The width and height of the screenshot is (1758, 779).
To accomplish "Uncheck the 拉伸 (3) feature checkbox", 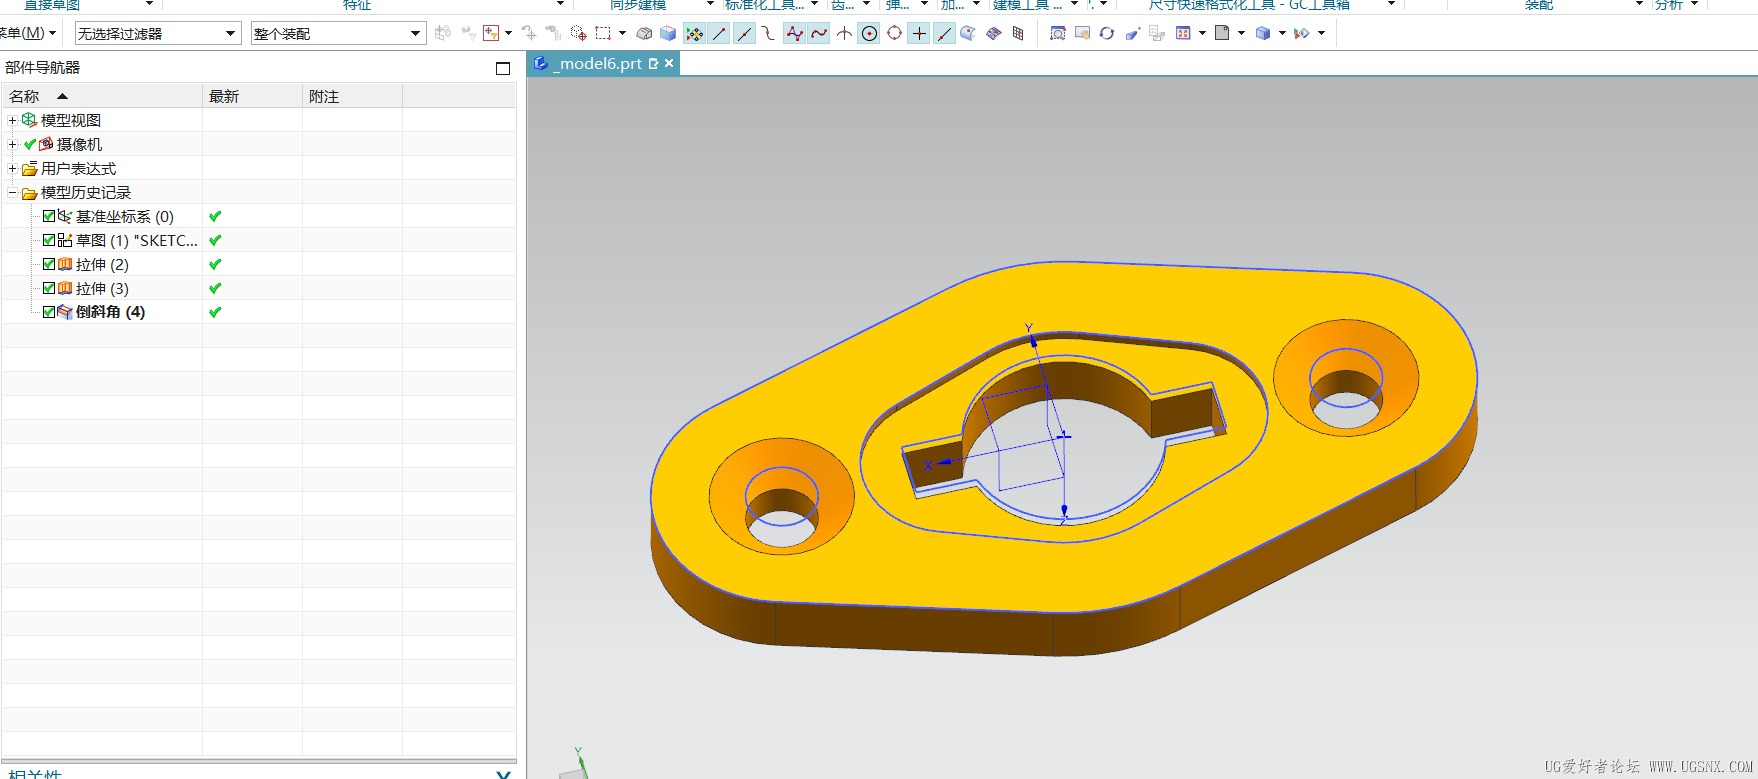I will 49,288.
